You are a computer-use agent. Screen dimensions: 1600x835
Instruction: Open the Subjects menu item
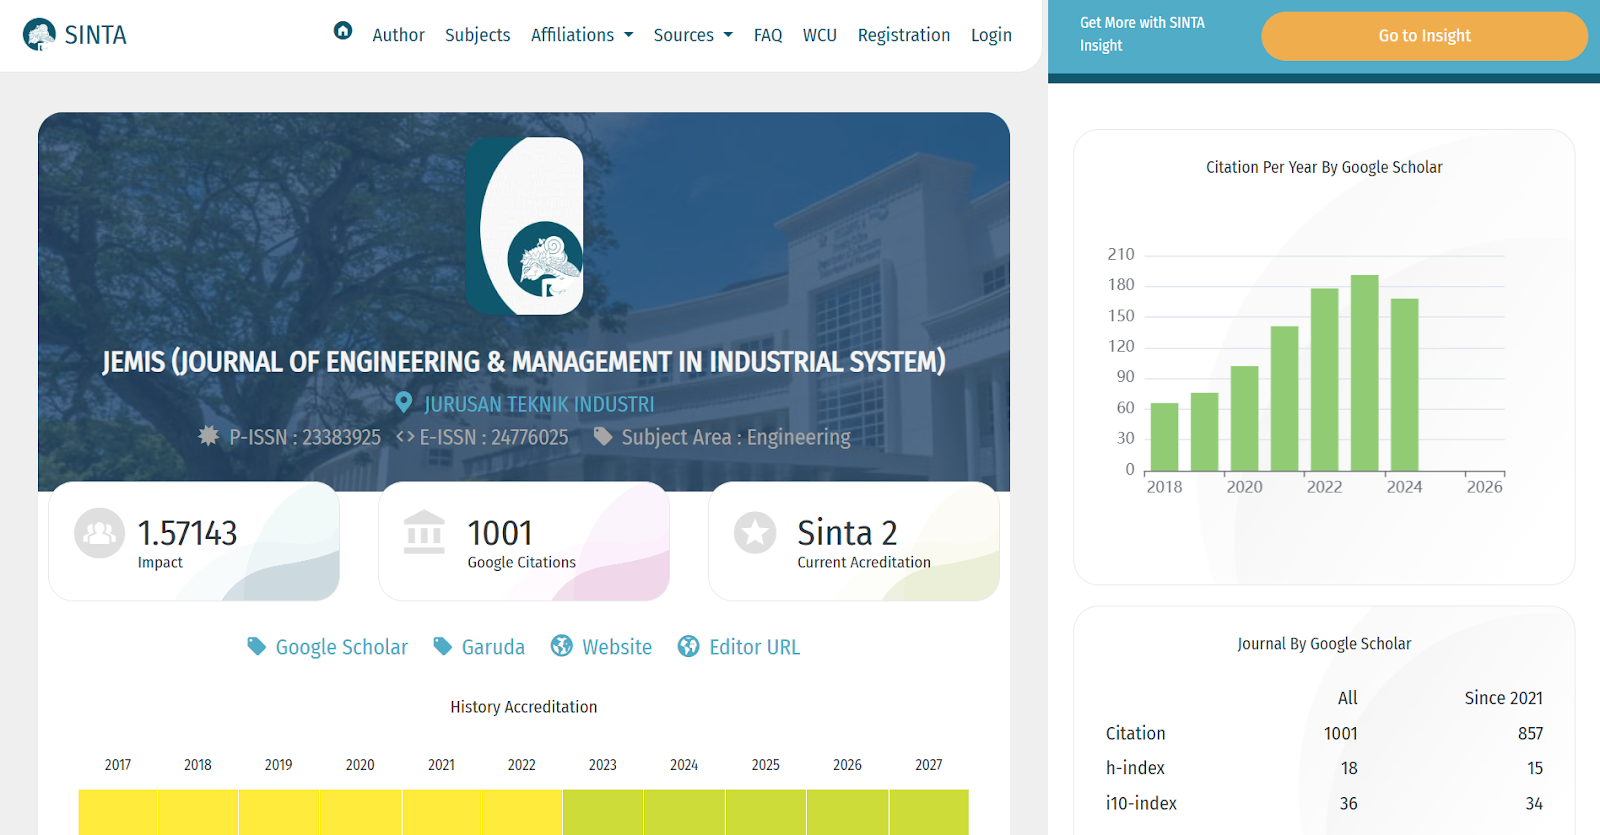tap(477, 35)
